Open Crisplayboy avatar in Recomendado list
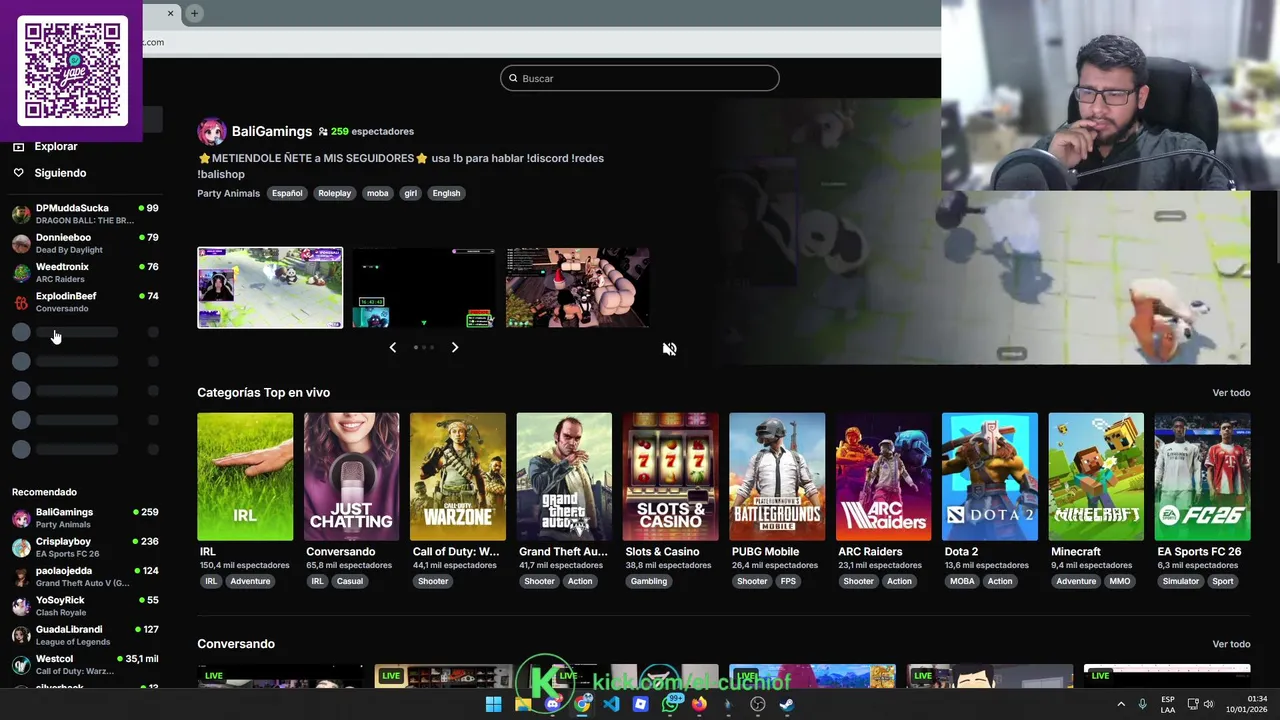This screenshot has width=1280, height=720. (21, 547)
